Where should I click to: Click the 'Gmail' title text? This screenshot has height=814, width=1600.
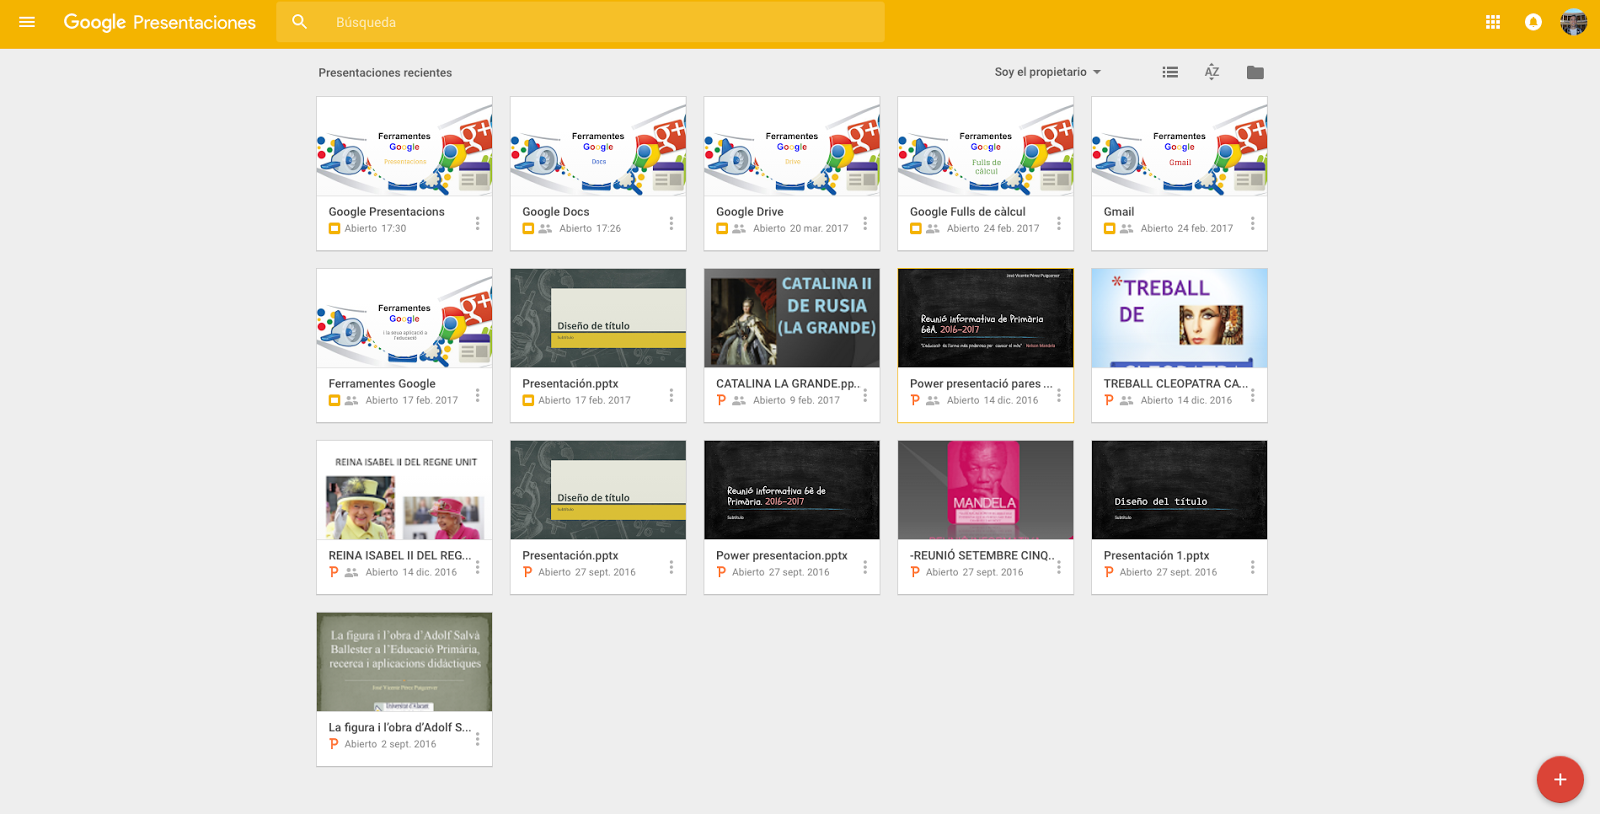[x=1119, y=212]
